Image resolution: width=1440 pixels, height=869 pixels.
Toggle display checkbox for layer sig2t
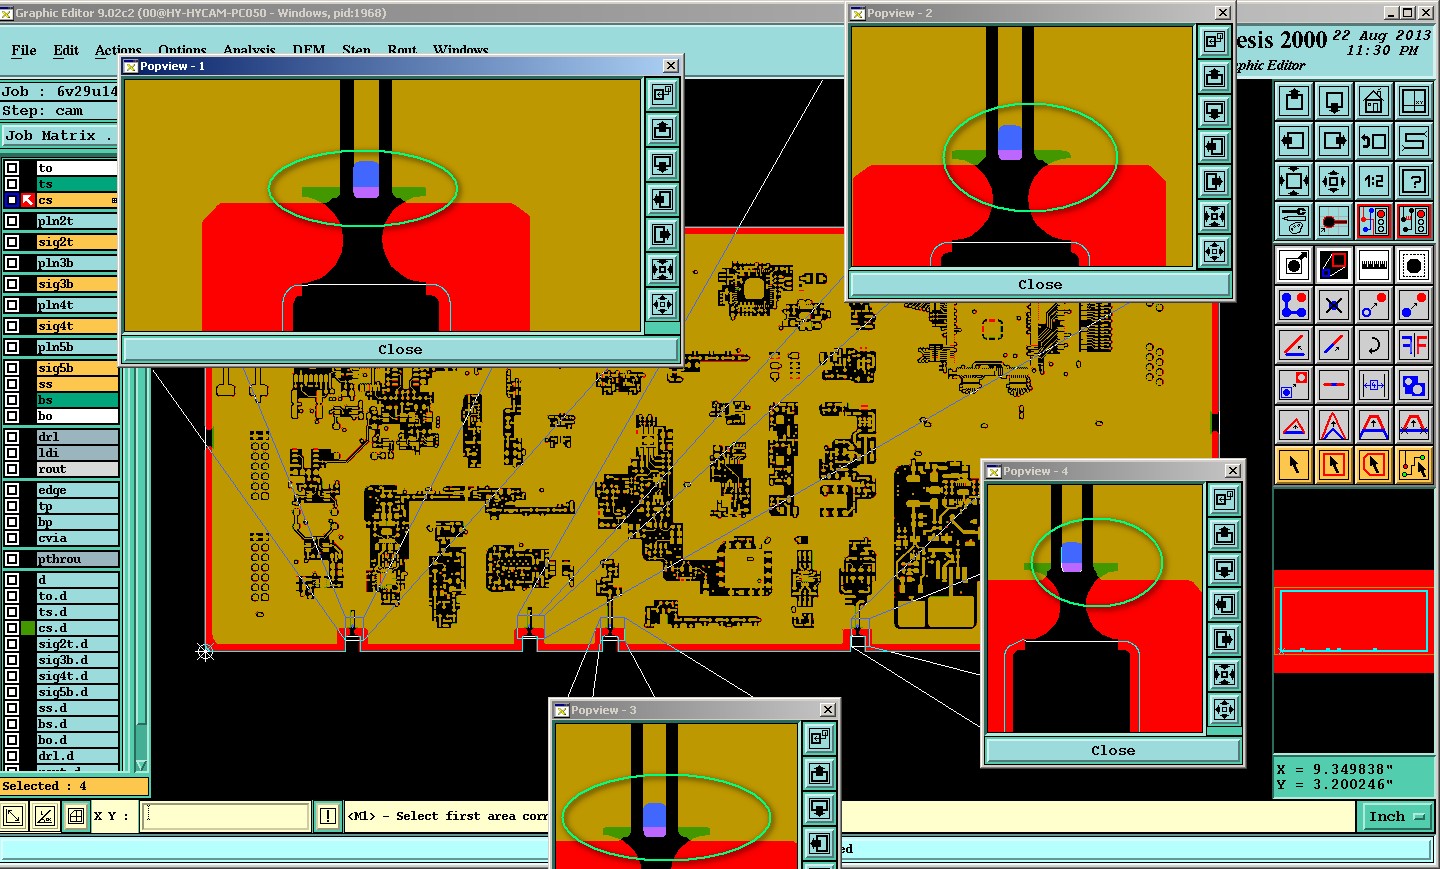point(12,242)
